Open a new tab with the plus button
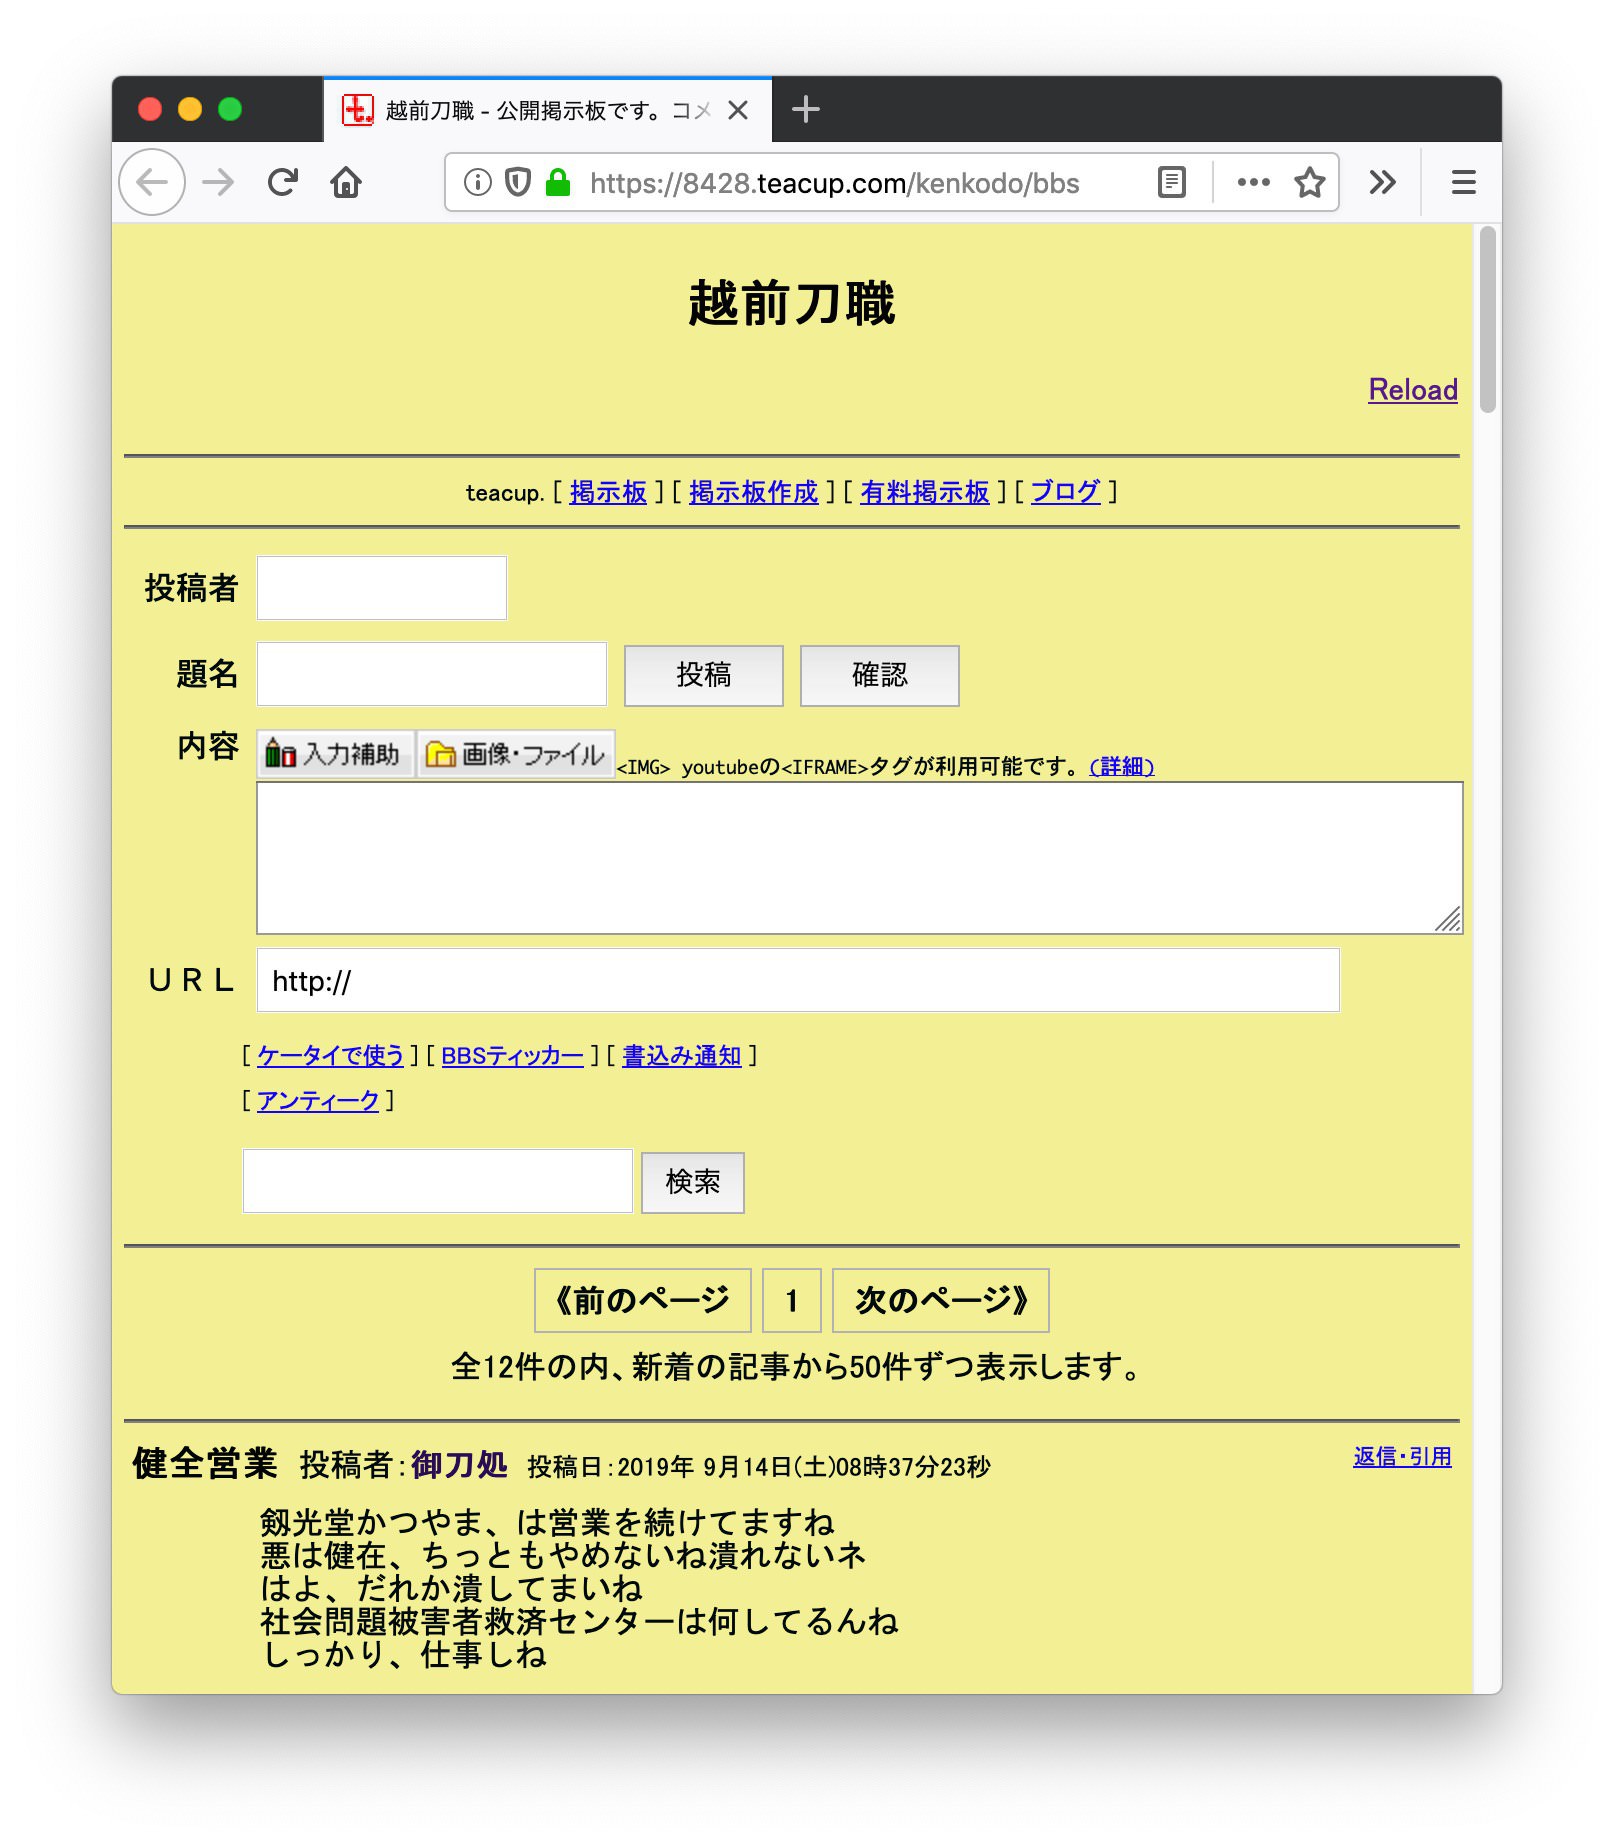1614x1842 pixels. (805, 109)
